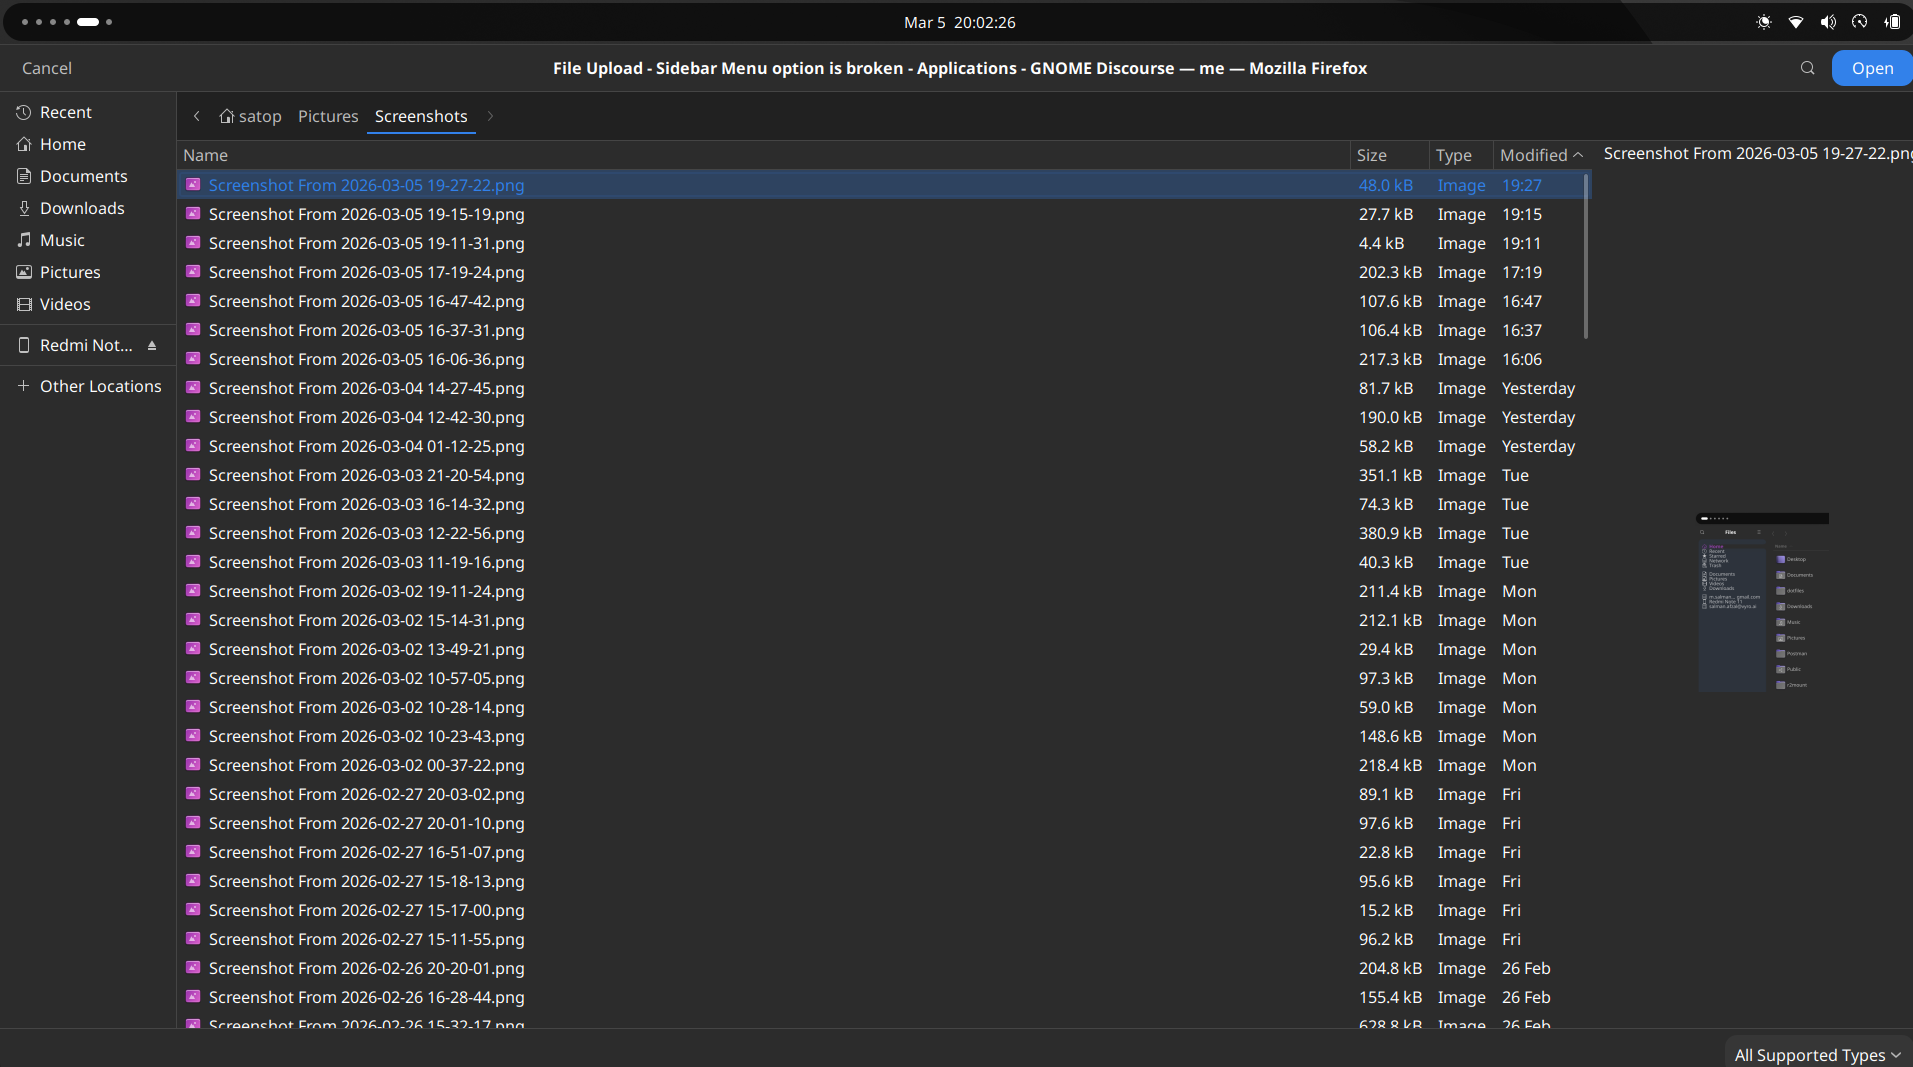Open the Videos sidebar location

click(65, 304)
